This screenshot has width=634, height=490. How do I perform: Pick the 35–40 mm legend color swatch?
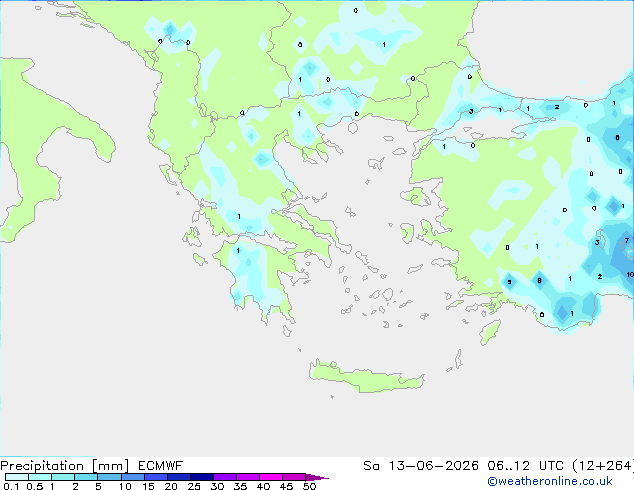248,477
